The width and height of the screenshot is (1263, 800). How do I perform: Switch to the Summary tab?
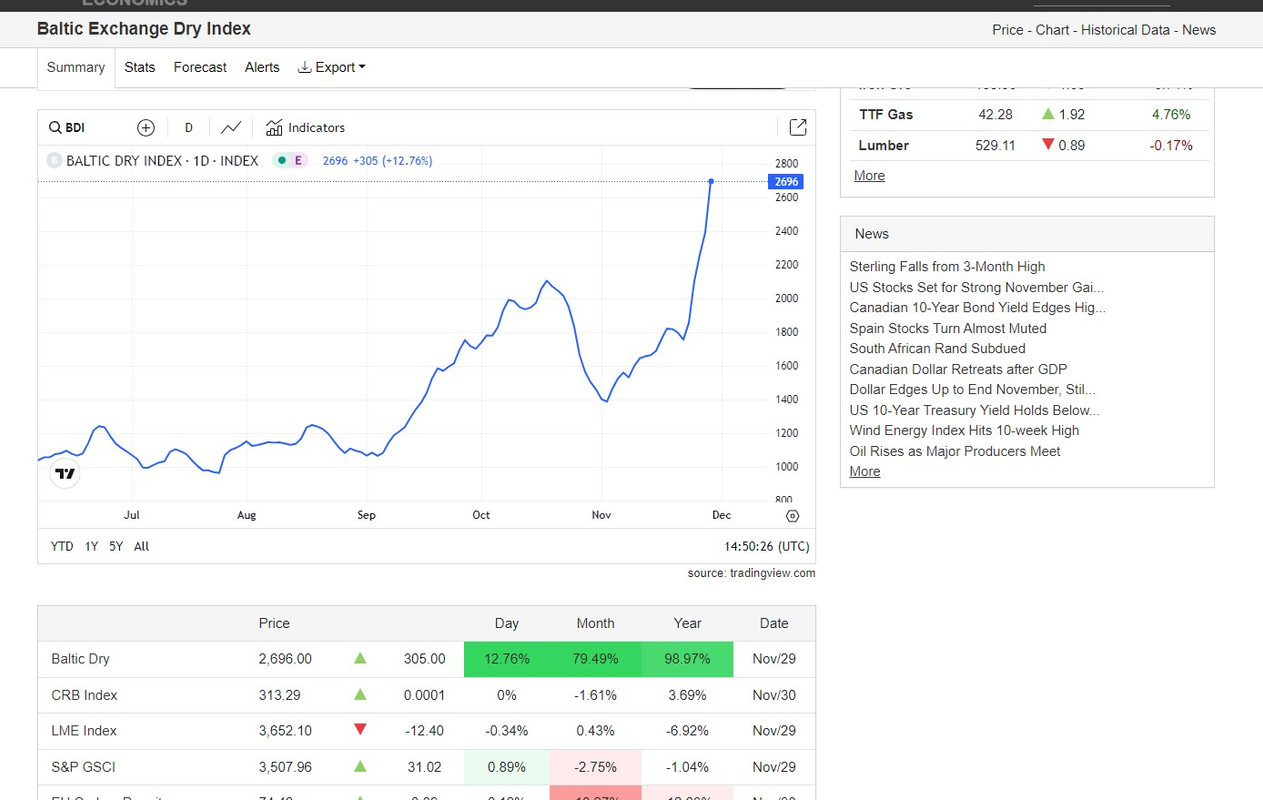[76, 67]
